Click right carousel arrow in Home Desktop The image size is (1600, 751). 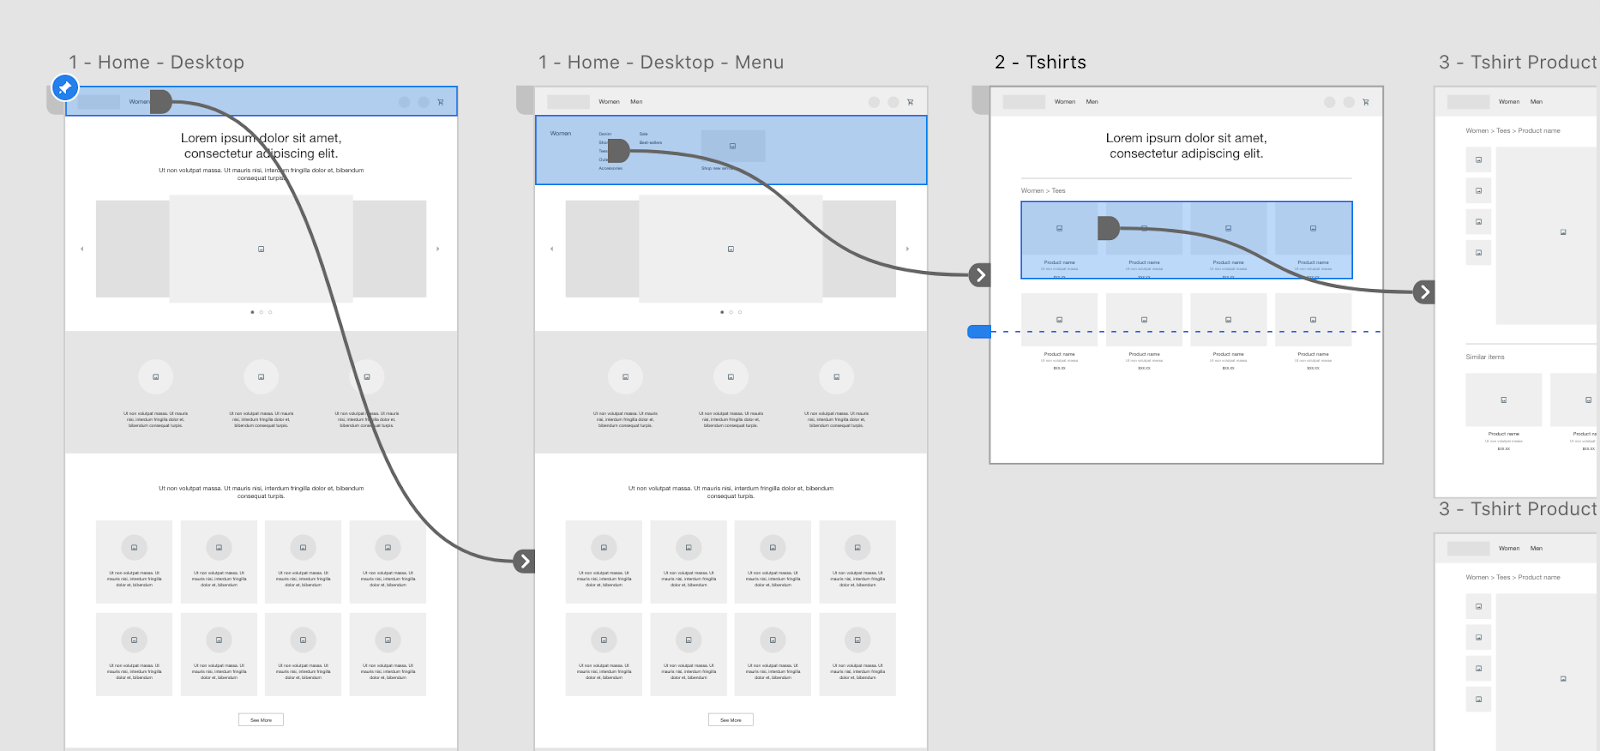438,249
